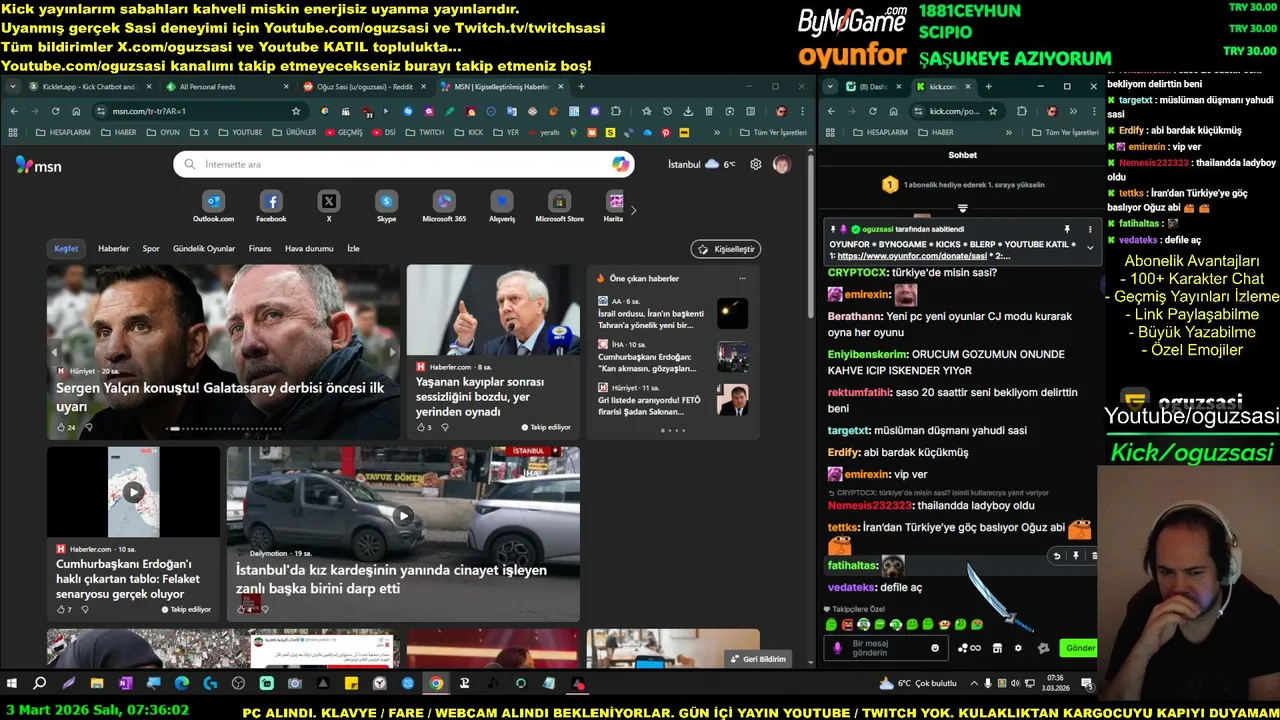The image size is (1280, 720).
Task: Click the Geri Bildirim button
Action: tap(758, 659)
